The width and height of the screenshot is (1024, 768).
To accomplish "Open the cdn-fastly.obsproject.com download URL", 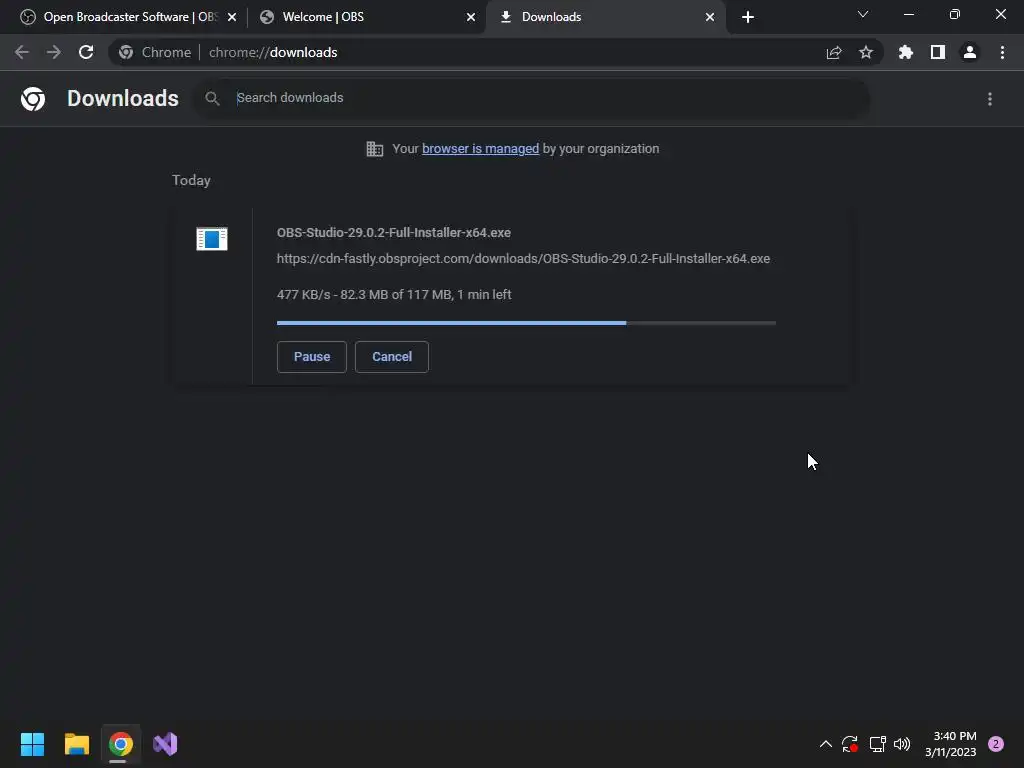I will [x=523, y=259].
